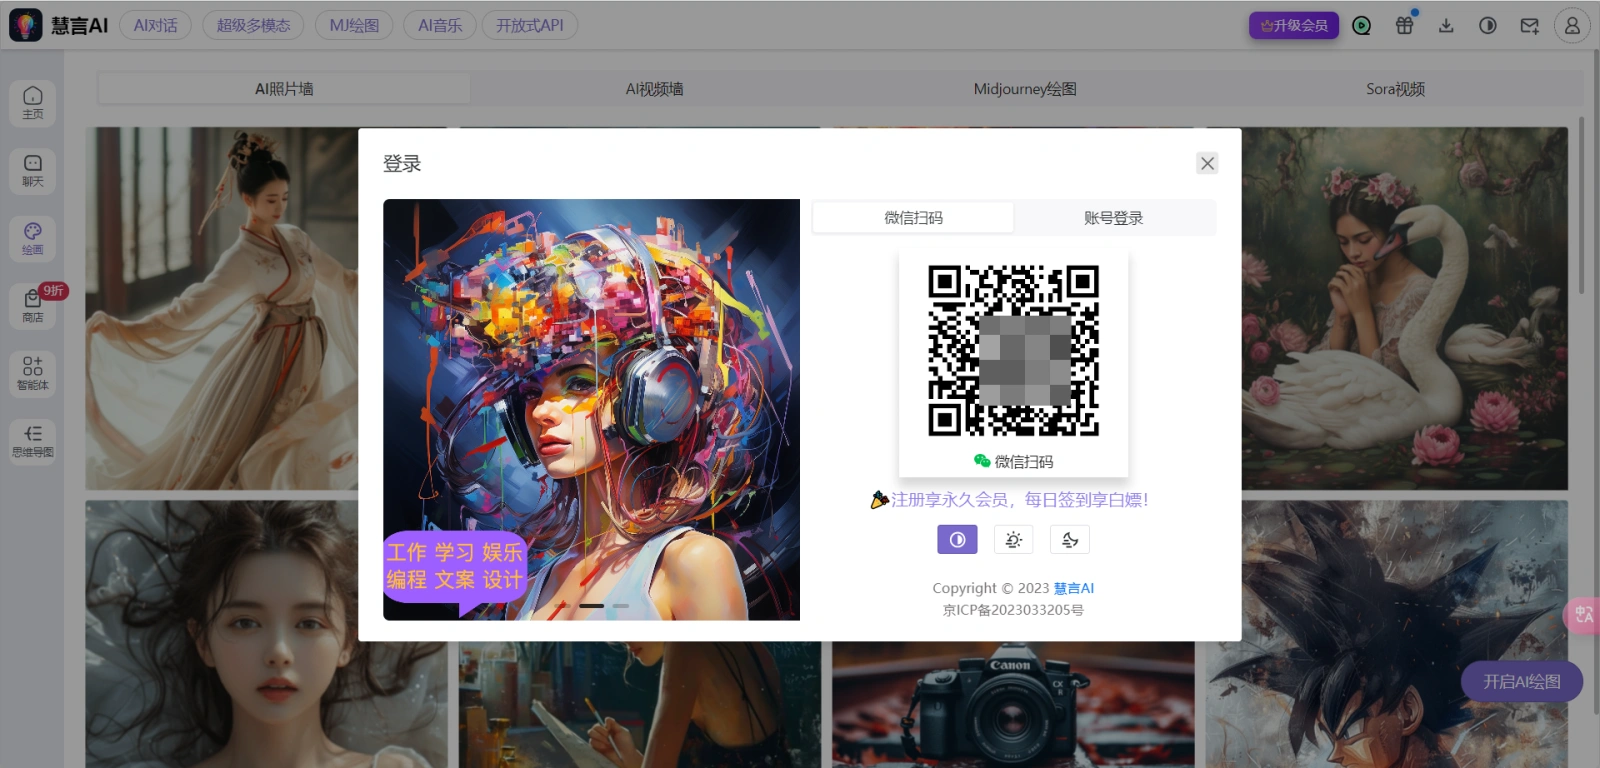
Task: Open the swan and woman photo thumbnail
Action: pyautogui.click(x=1405, y=308)
